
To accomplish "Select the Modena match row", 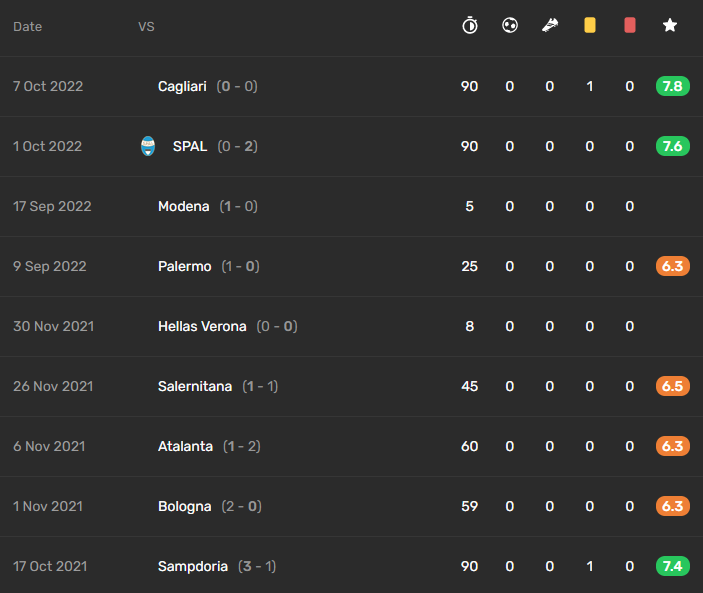I will (x=352, y=206).
